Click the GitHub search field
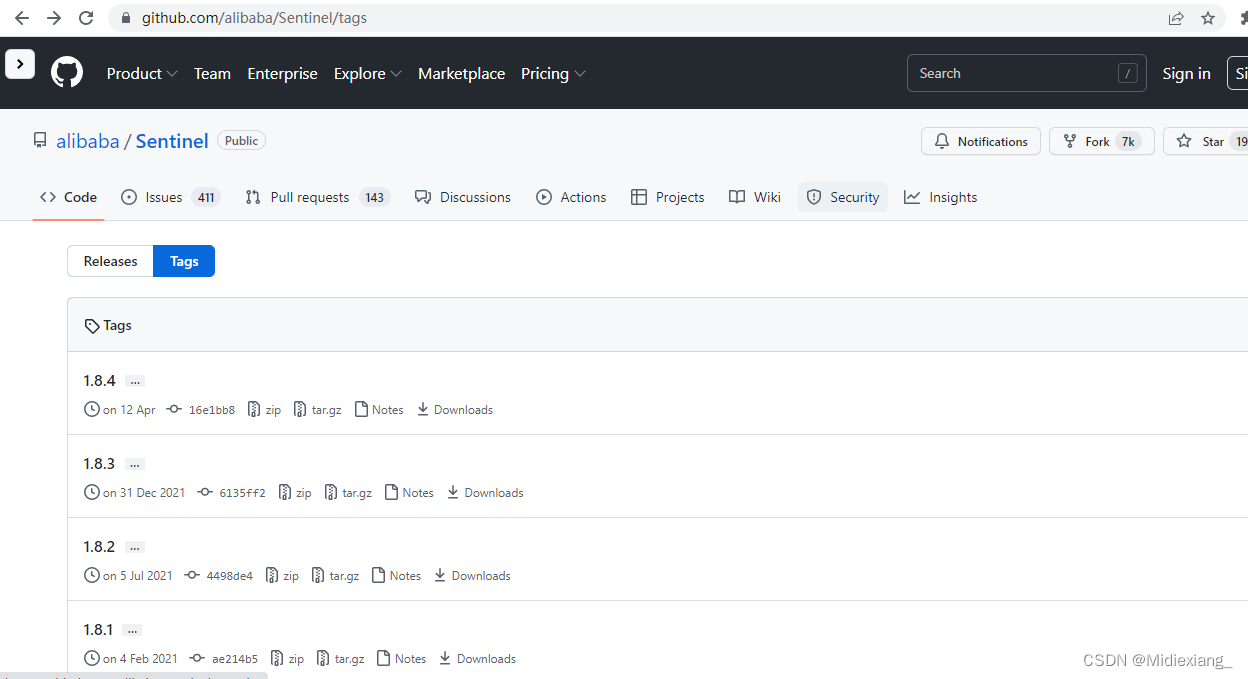The height and width of the screenshot is (679, 1248). coord(1027,73)
